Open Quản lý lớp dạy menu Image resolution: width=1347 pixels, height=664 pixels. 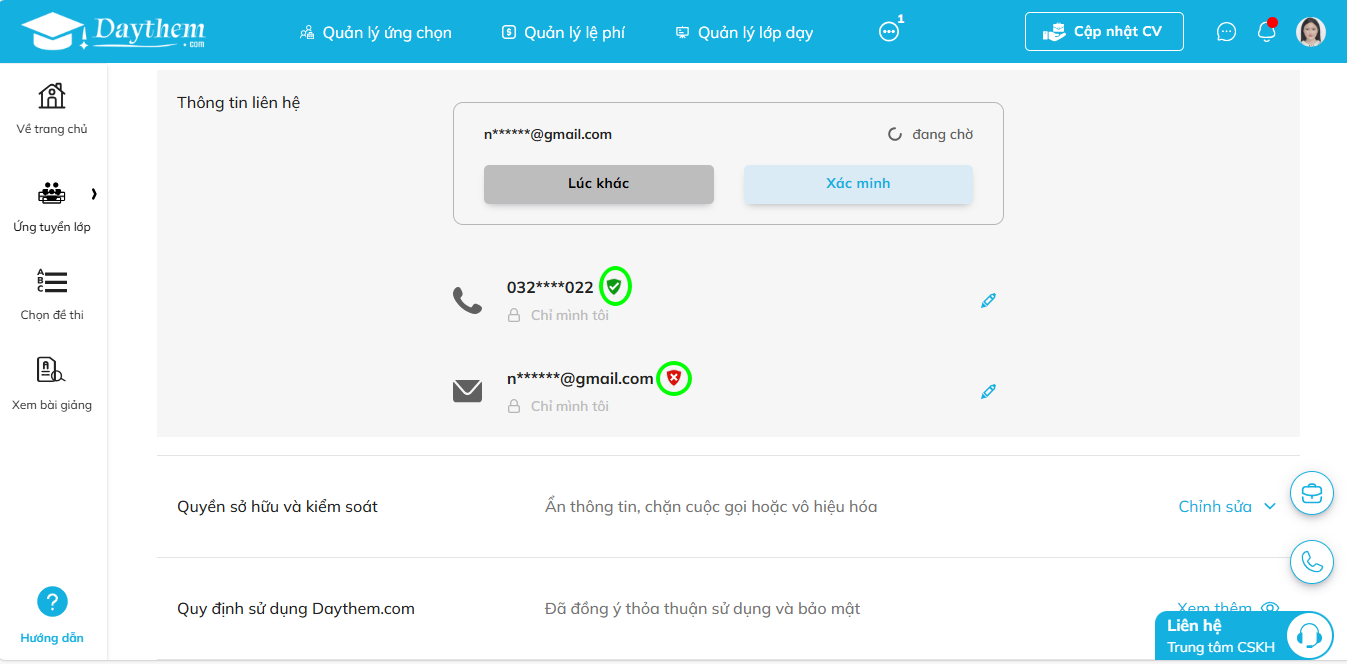tap(745, 32)
